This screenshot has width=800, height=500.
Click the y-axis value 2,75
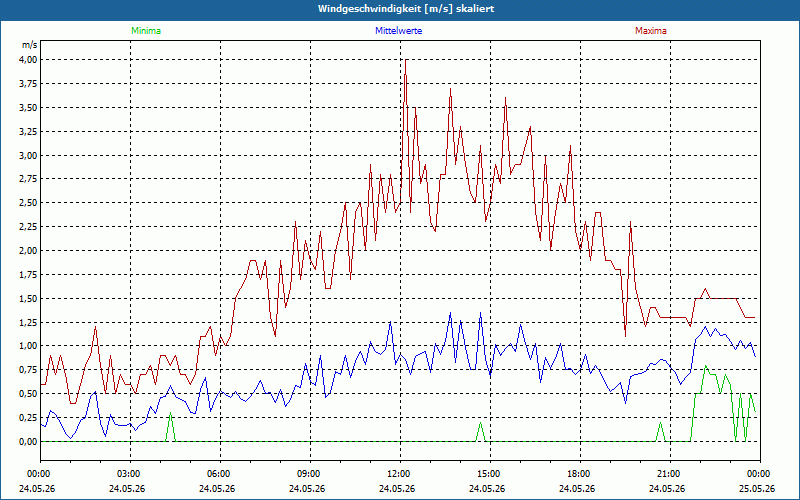[x=28, y=179]
